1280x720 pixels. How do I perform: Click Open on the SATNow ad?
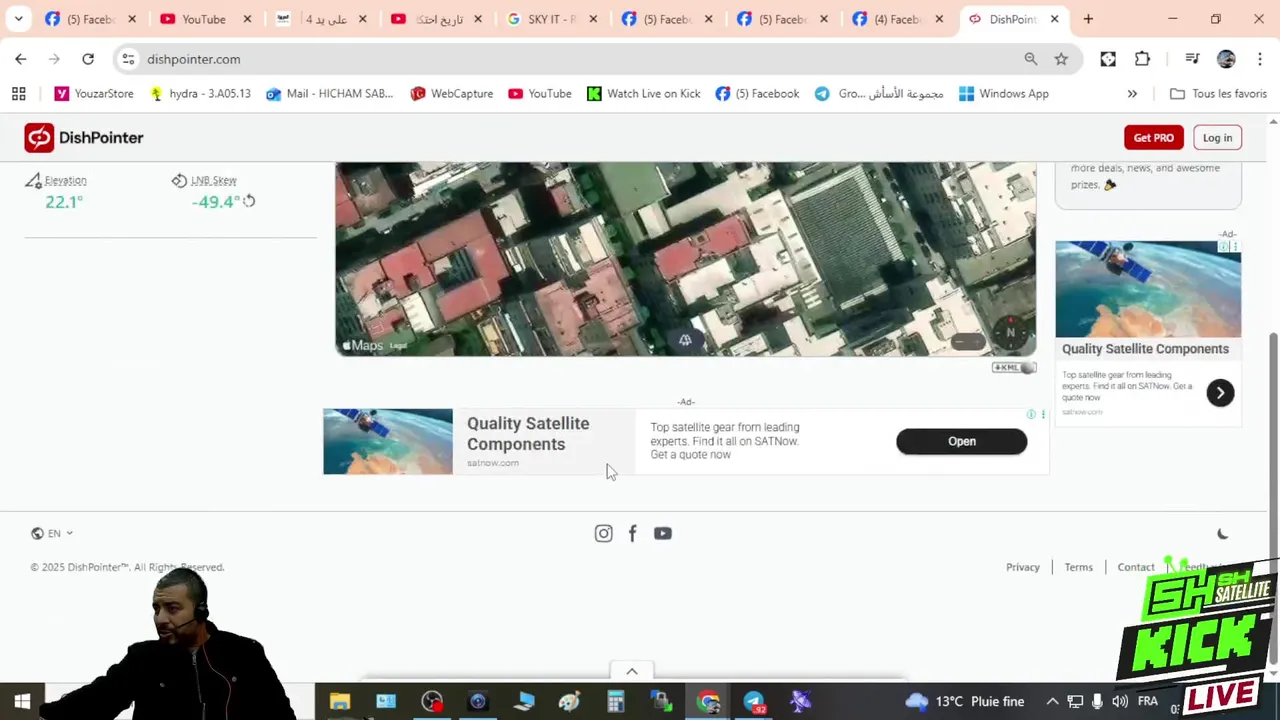[961, 441]
